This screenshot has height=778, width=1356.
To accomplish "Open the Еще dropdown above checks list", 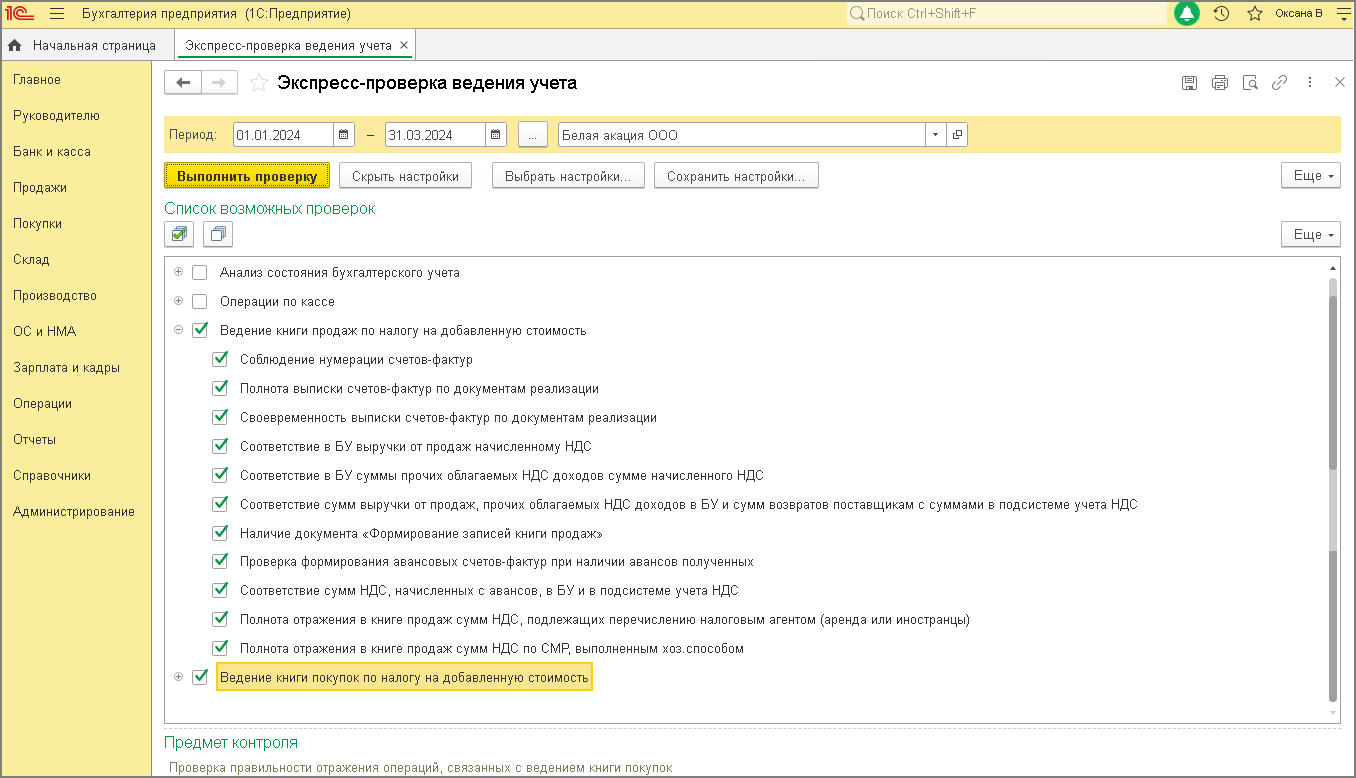I will coord(1310,234).
